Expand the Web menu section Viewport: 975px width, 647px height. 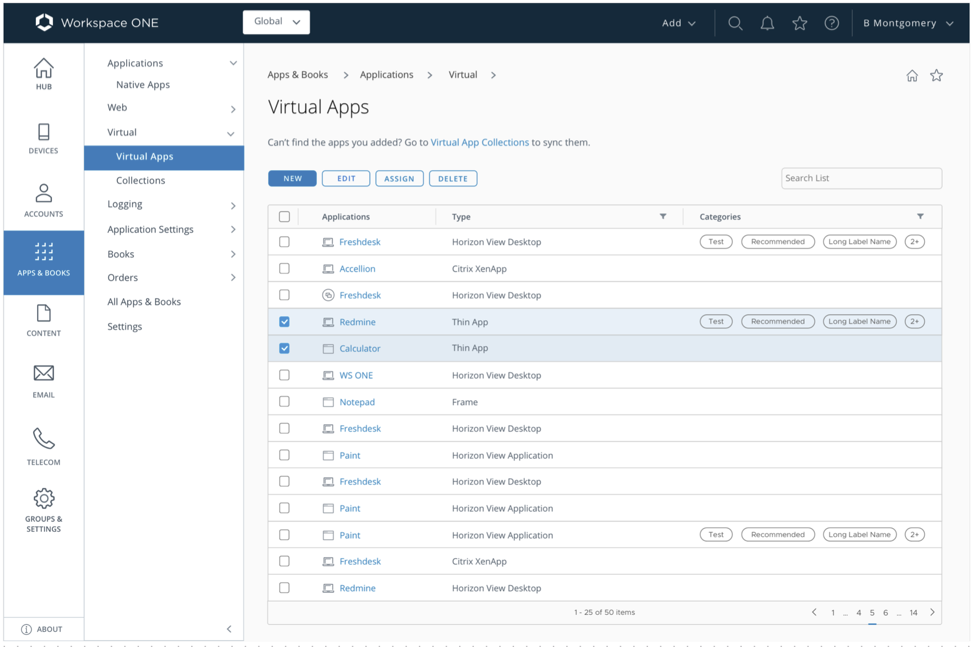pyautogui.click(x=233, y=109)
